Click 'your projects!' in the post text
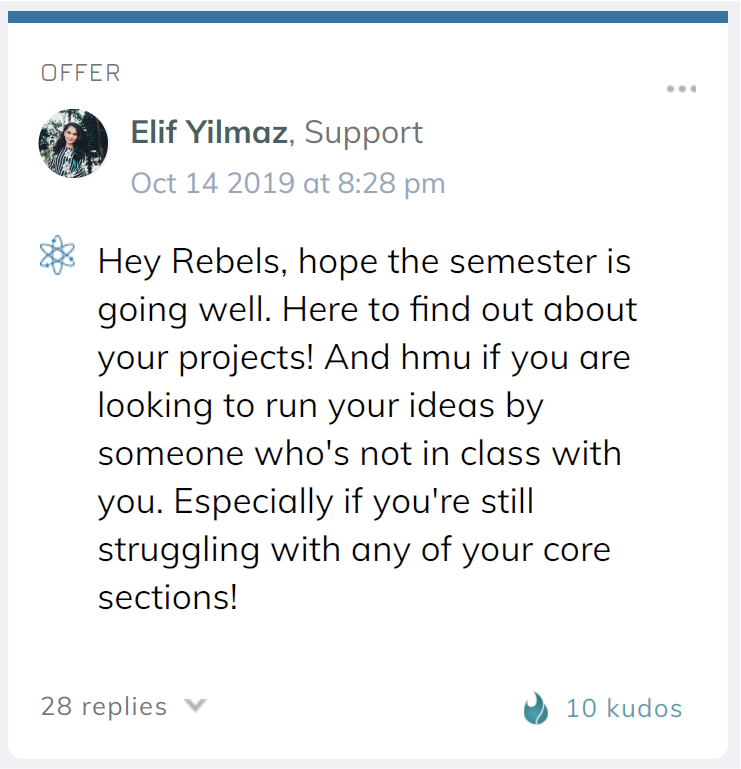 click(205, 358)
